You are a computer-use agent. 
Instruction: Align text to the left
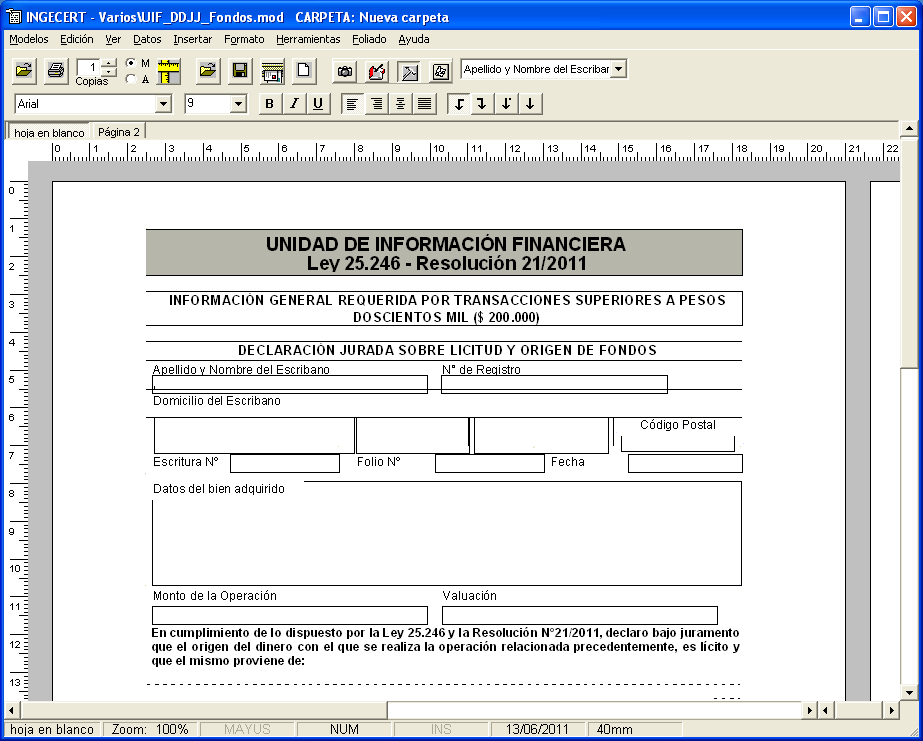352,104
